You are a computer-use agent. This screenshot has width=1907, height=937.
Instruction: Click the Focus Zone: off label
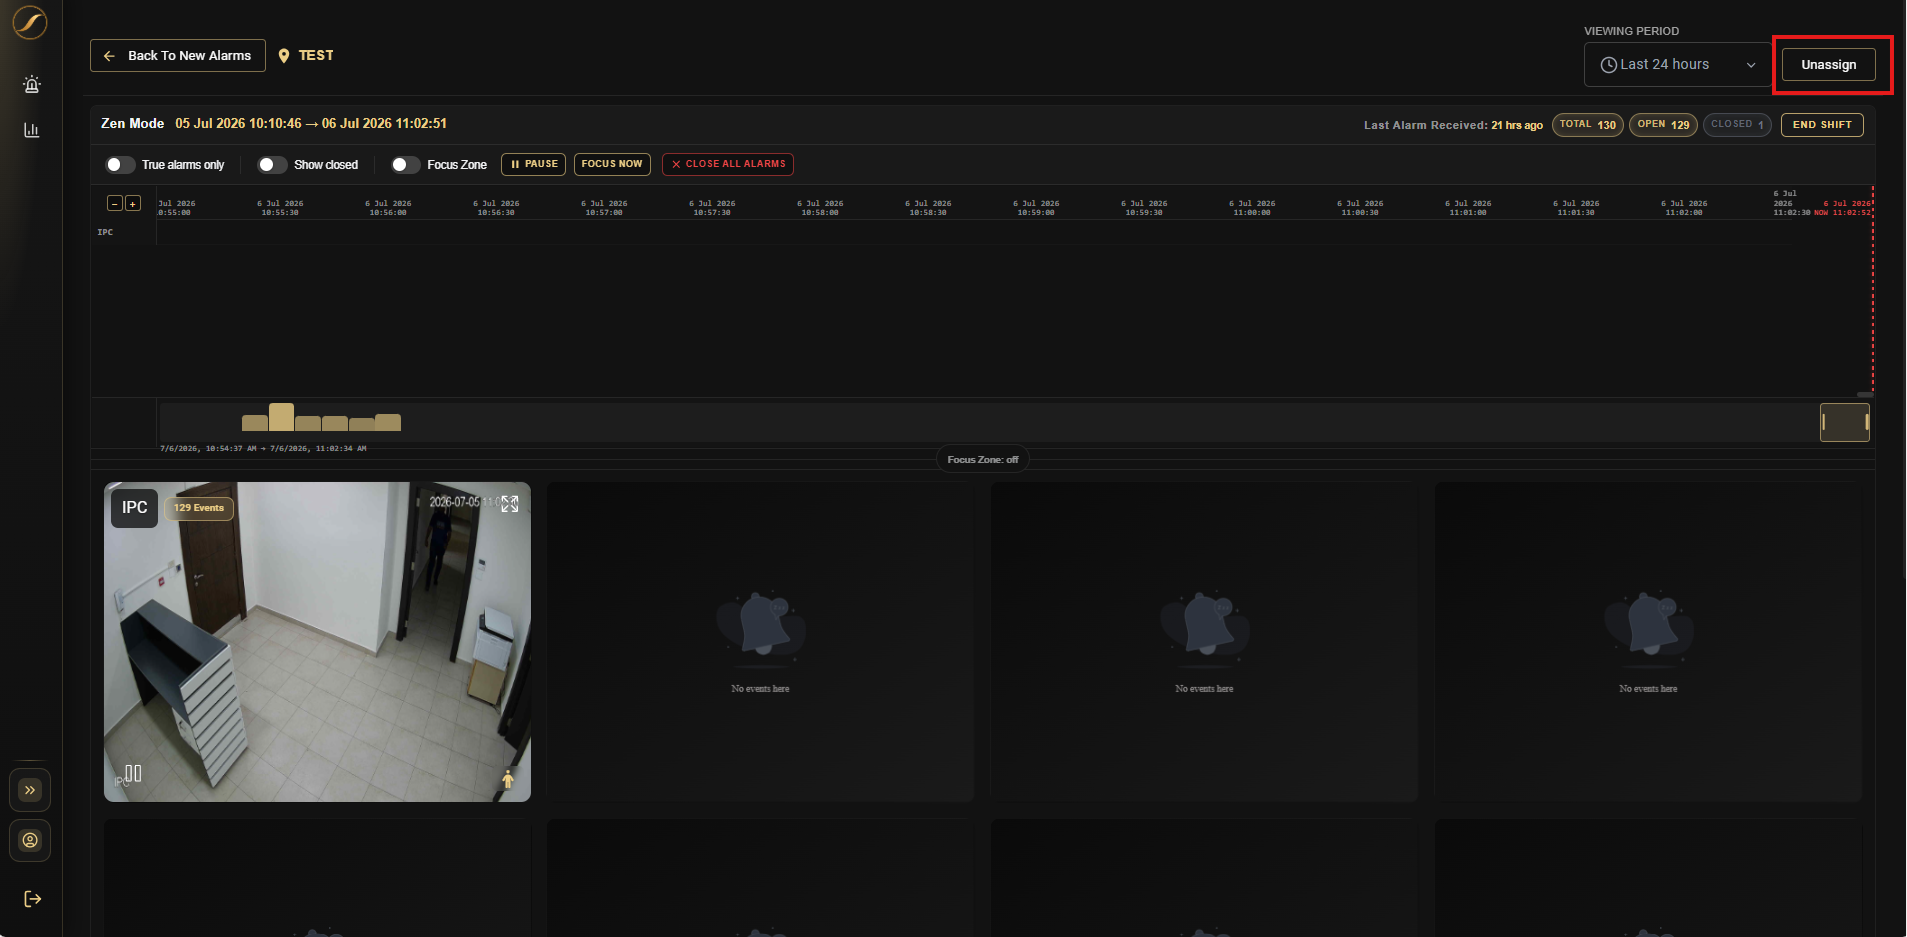[x=983, y=460]
